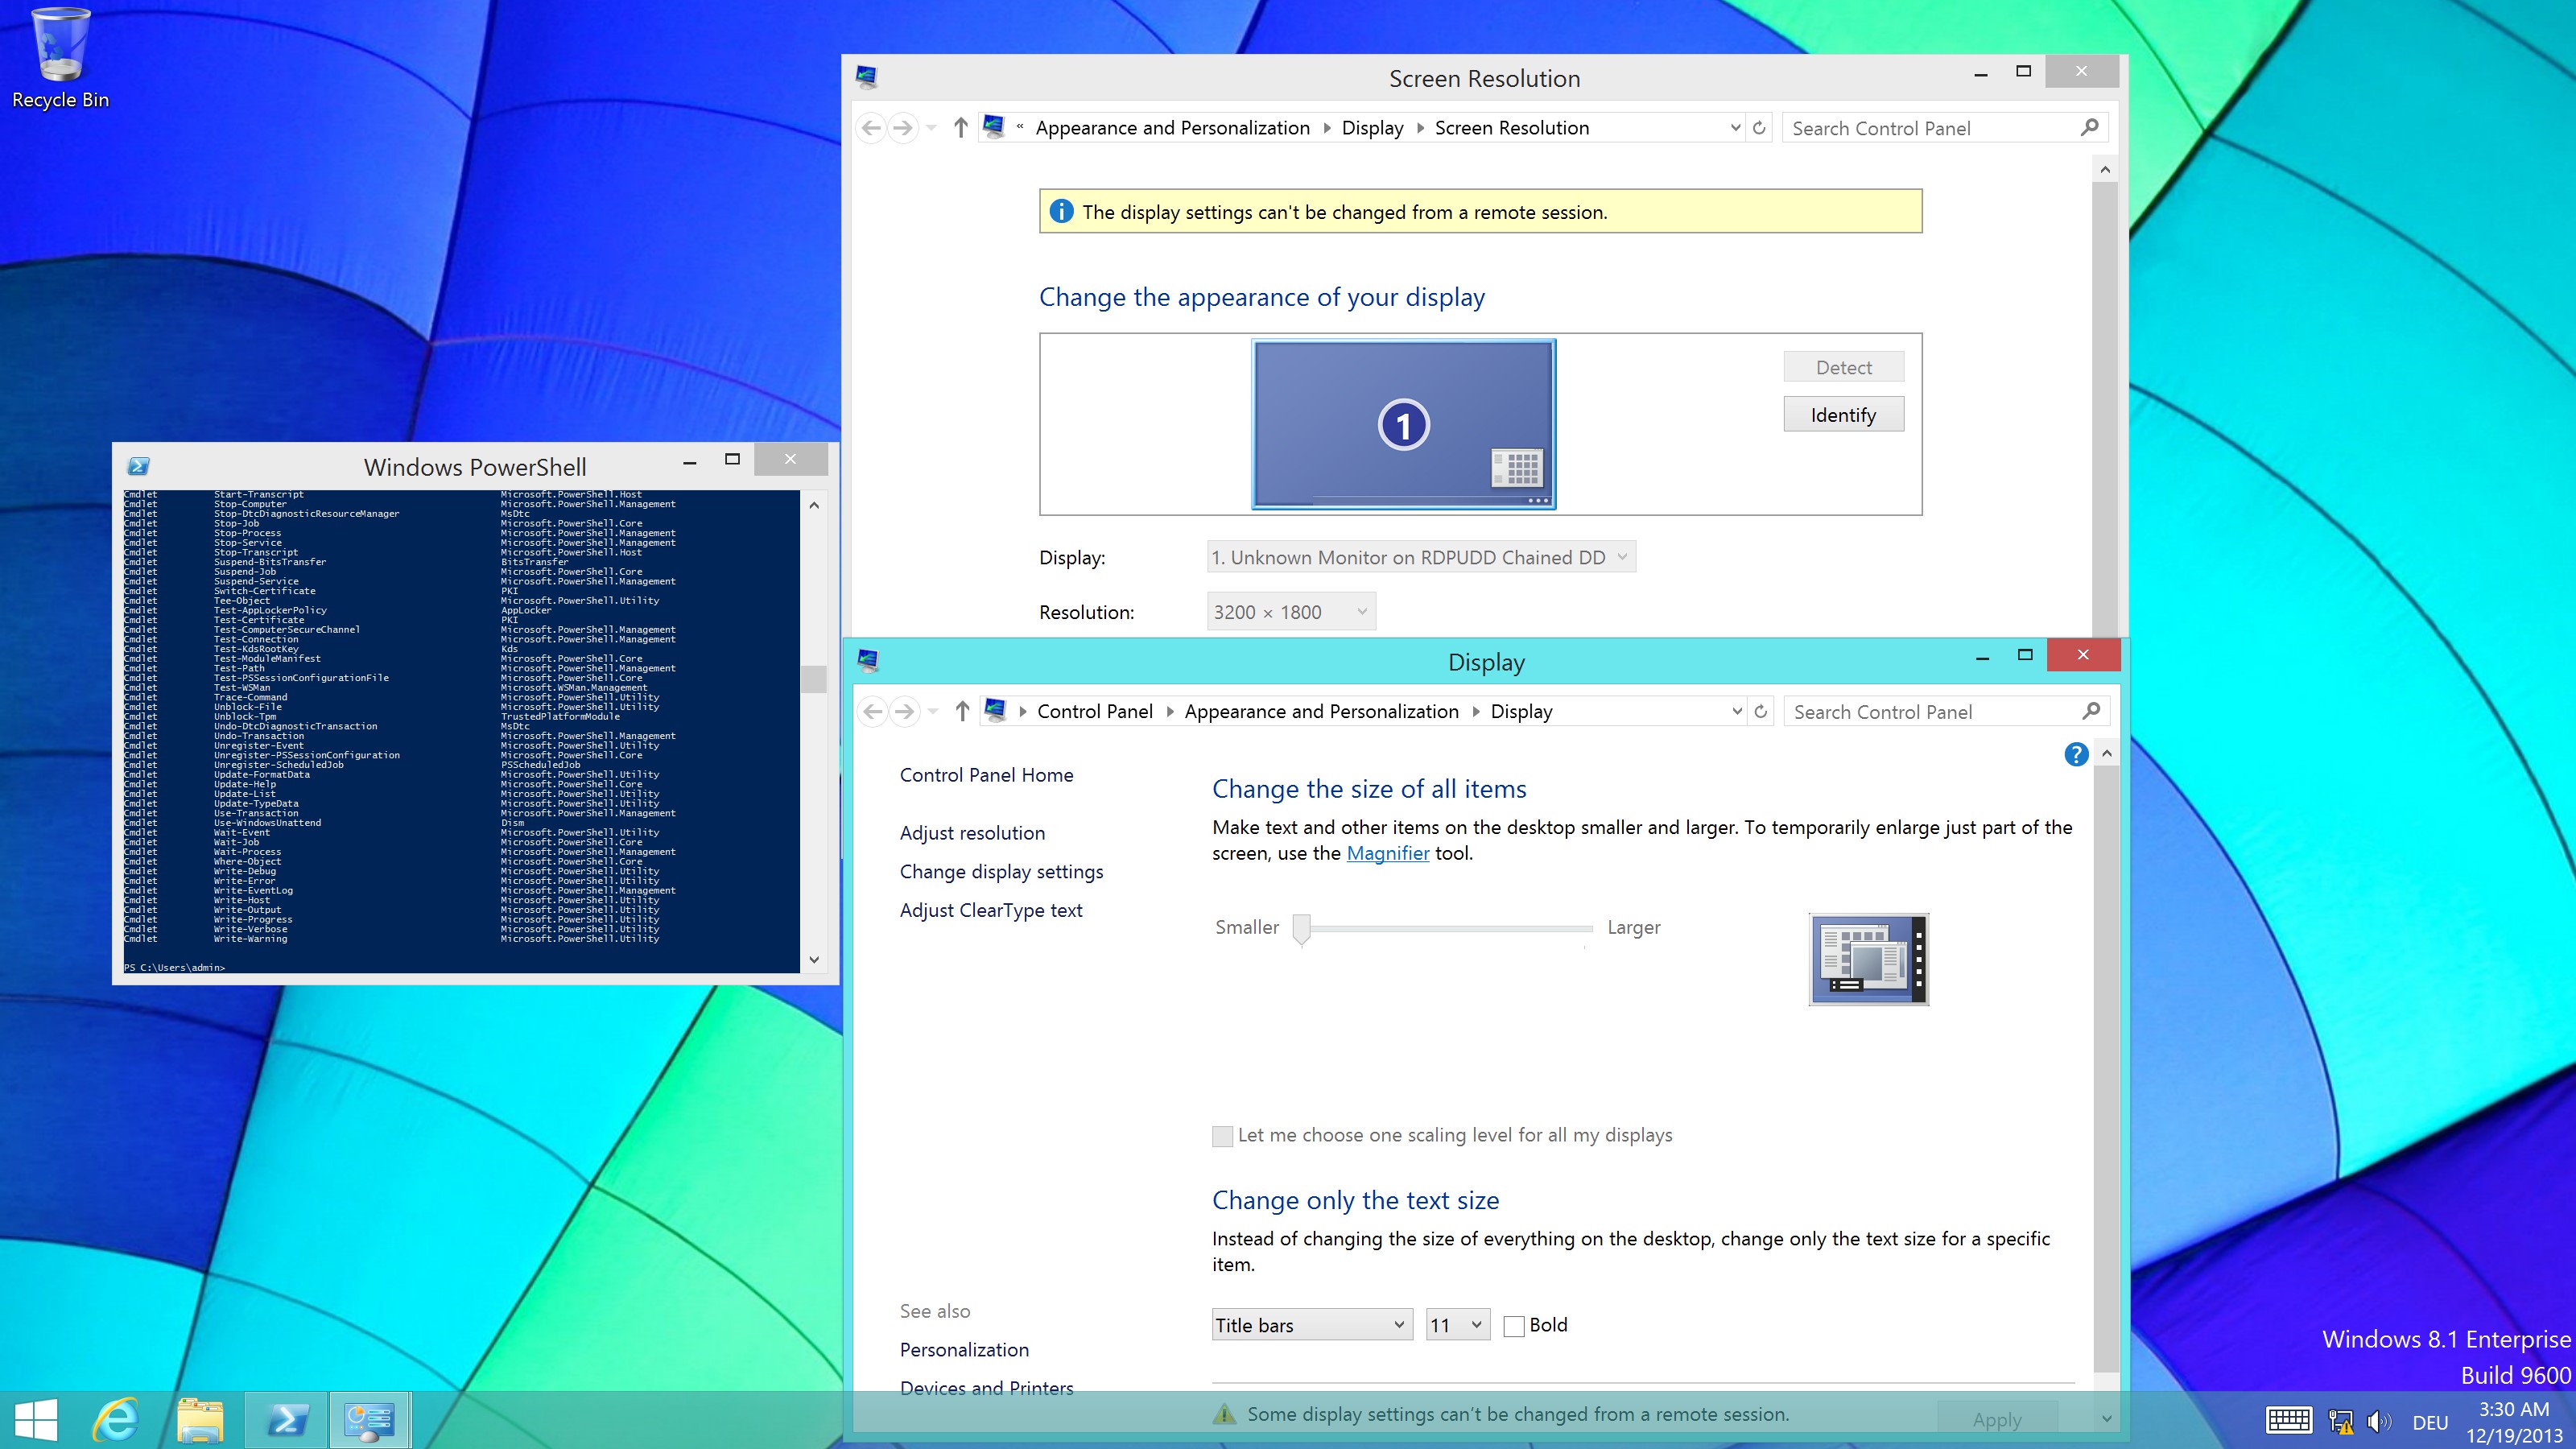This screenshot has height=1449, width=2576.
Task: Go to Control Panel Home
Action: pyautogui.click(x=986, y=775)
